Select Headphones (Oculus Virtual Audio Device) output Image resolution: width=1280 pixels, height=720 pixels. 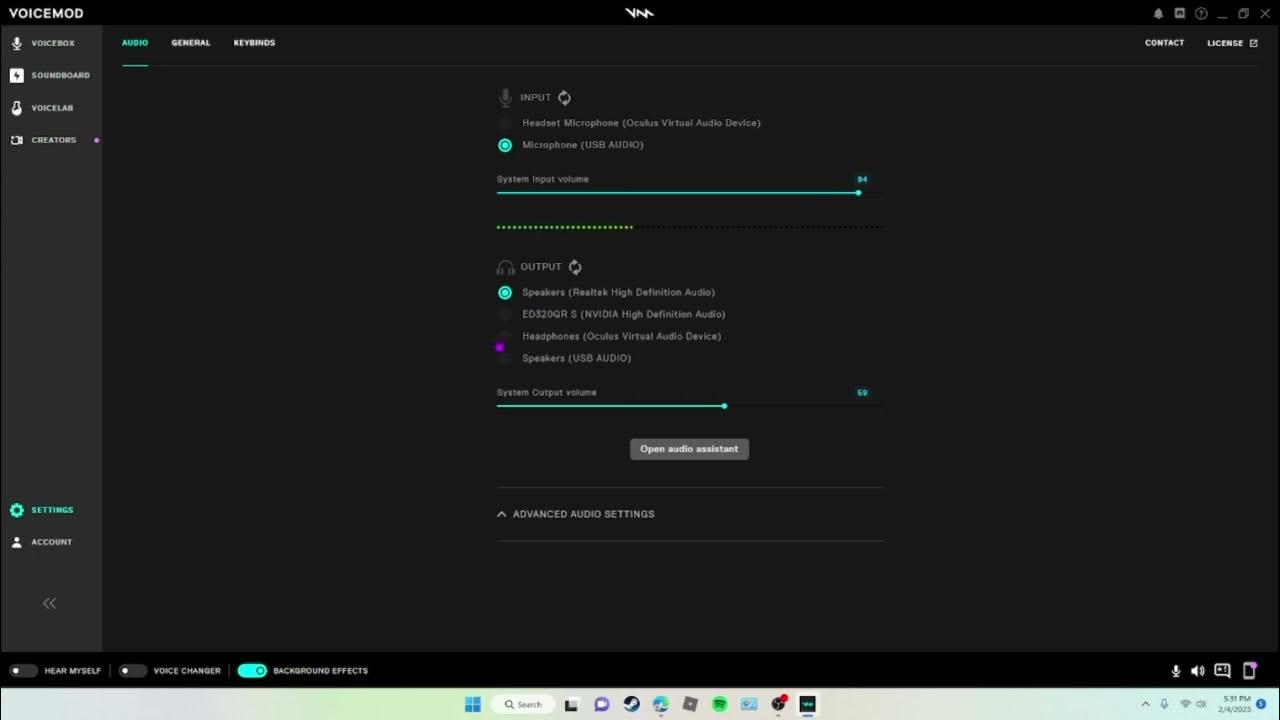(x=610, y=336)
